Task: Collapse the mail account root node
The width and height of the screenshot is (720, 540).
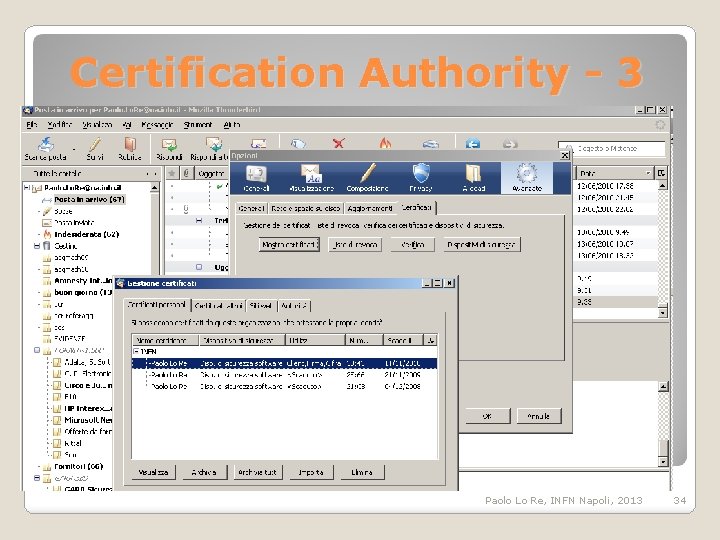Action: pos(27,187)
